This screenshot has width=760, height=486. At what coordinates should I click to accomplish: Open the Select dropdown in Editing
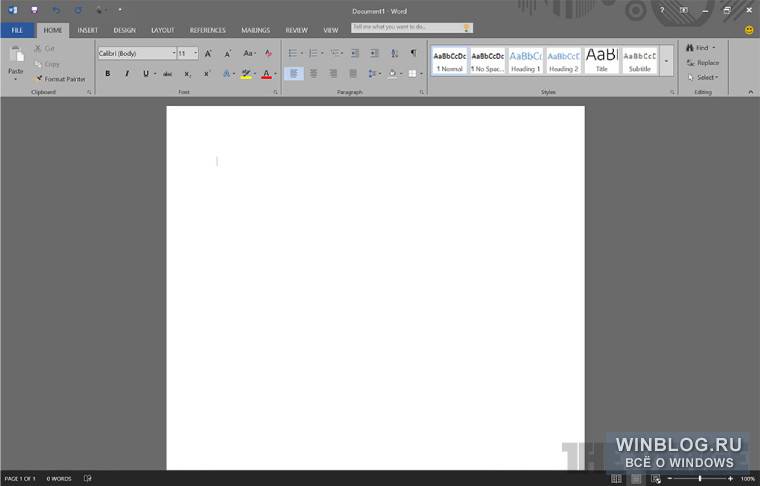703,78
